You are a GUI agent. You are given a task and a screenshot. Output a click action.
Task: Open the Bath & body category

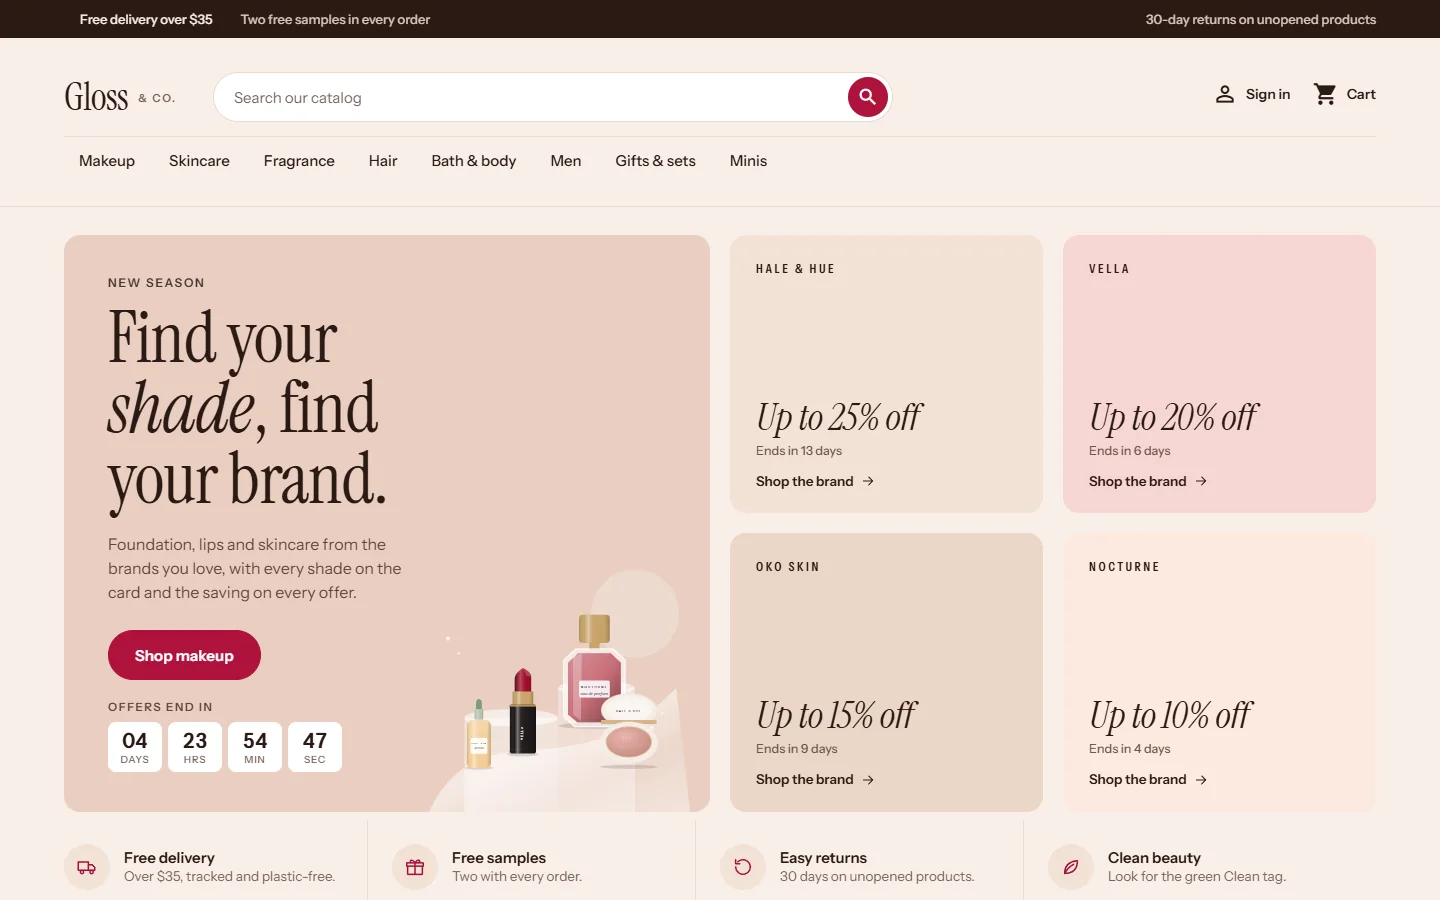(x=474, y=161)
